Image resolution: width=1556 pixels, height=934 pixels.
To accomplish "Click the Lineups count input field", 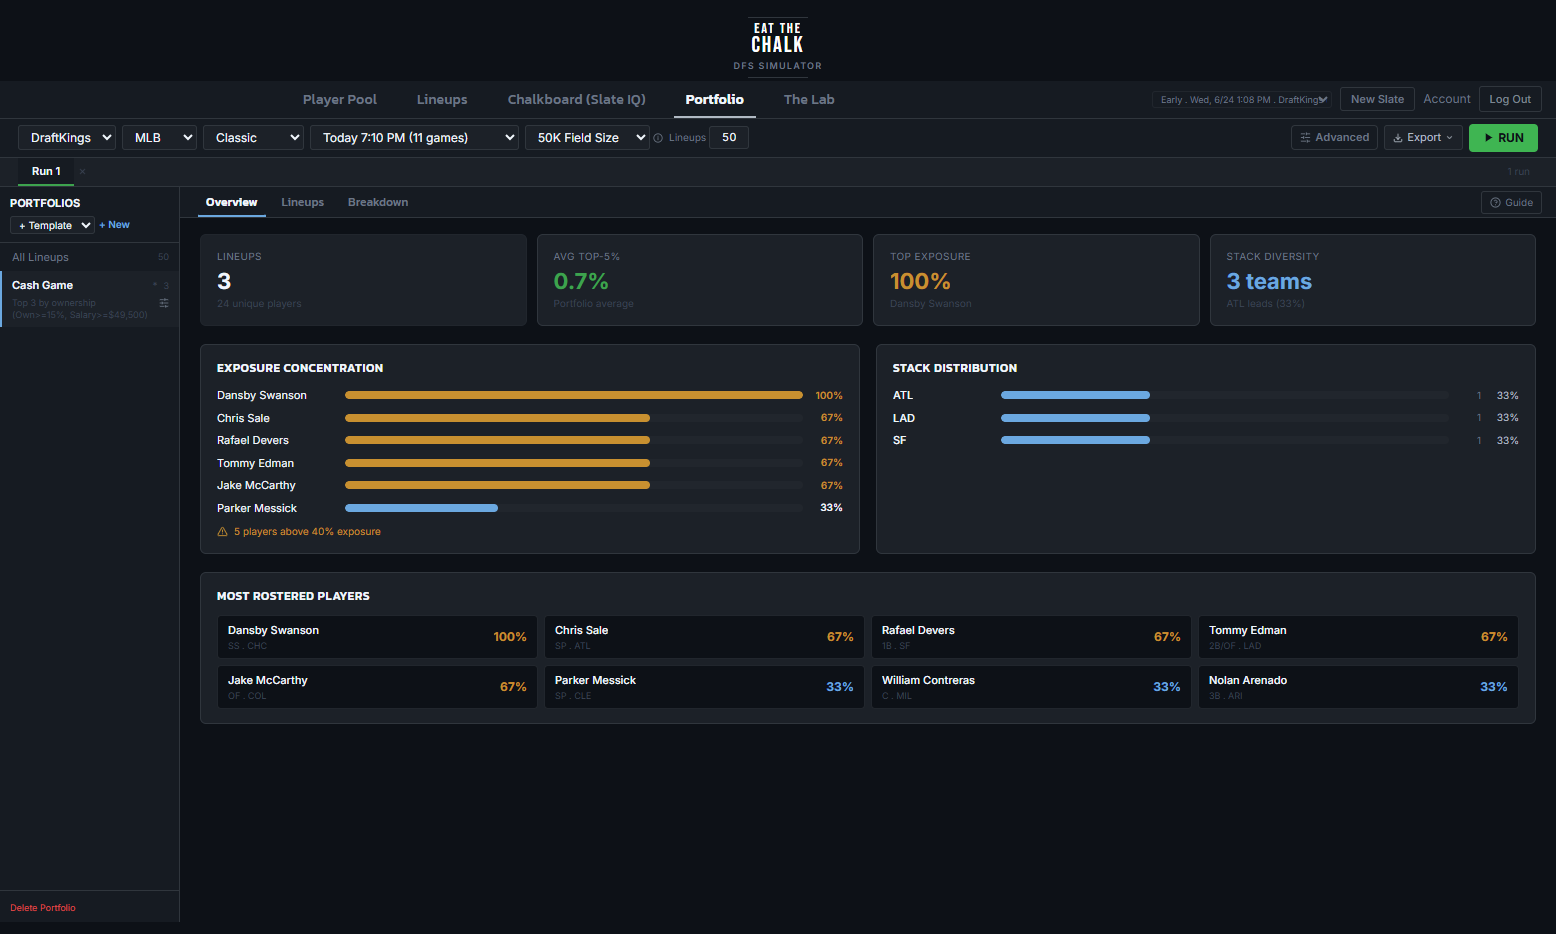I will click(729, 138).
